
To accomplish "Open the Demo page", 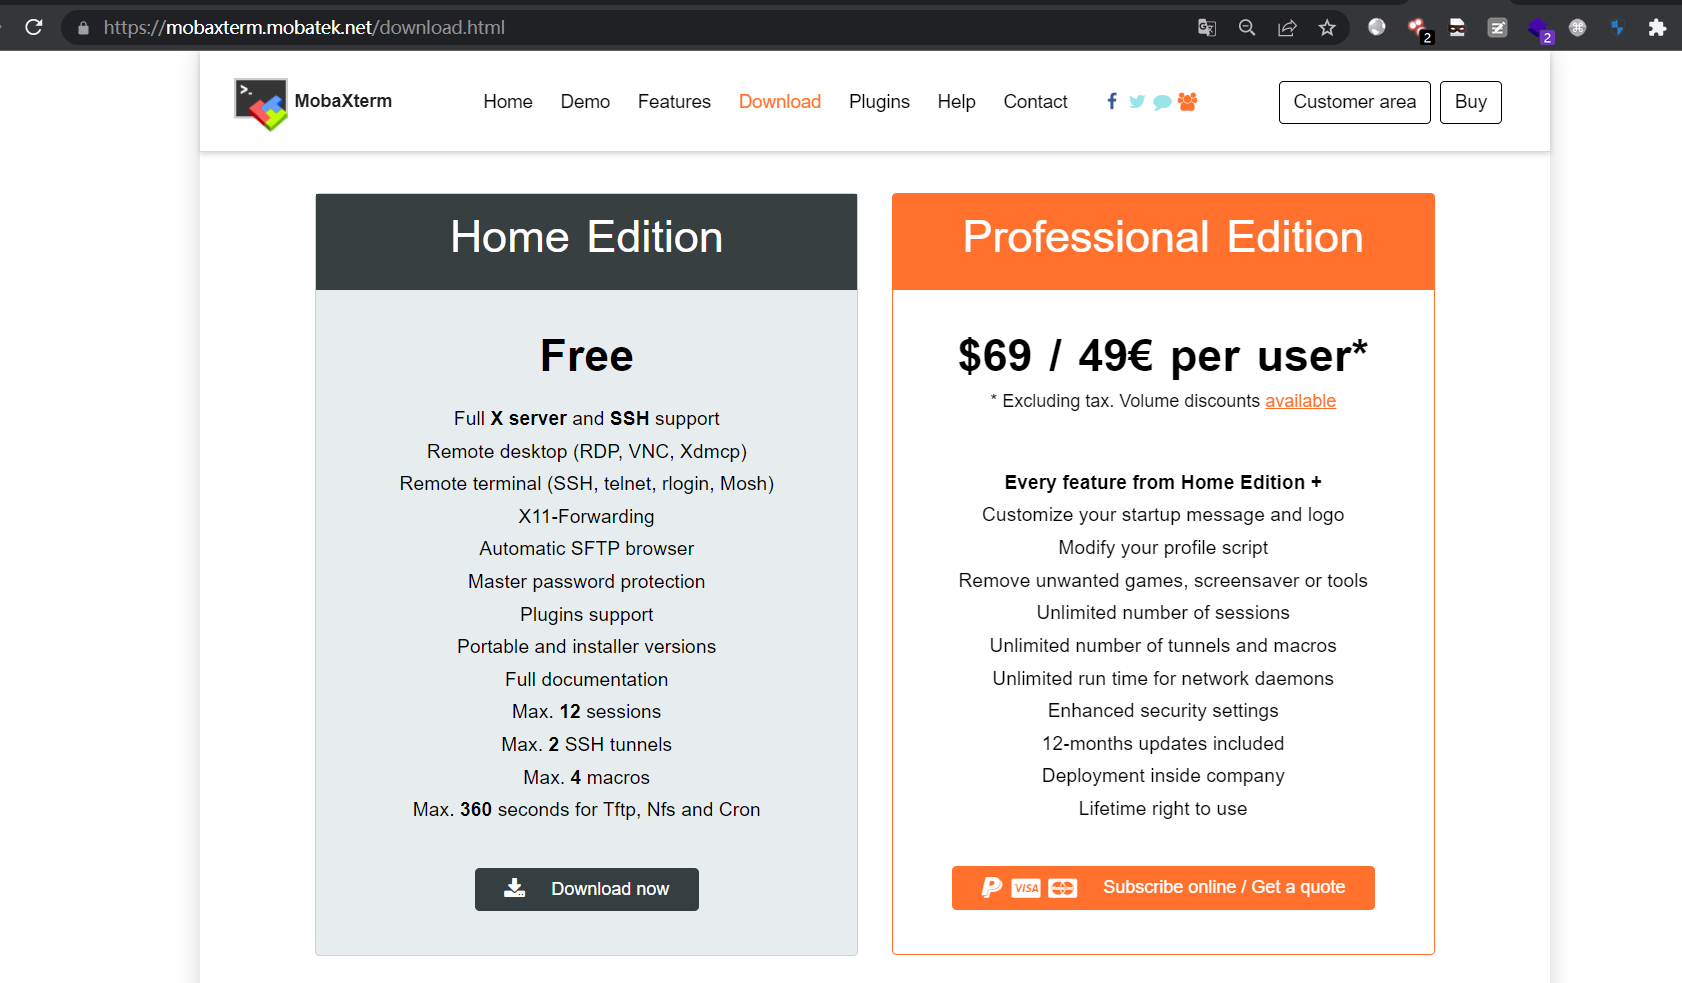I will [x=585, y=102].
